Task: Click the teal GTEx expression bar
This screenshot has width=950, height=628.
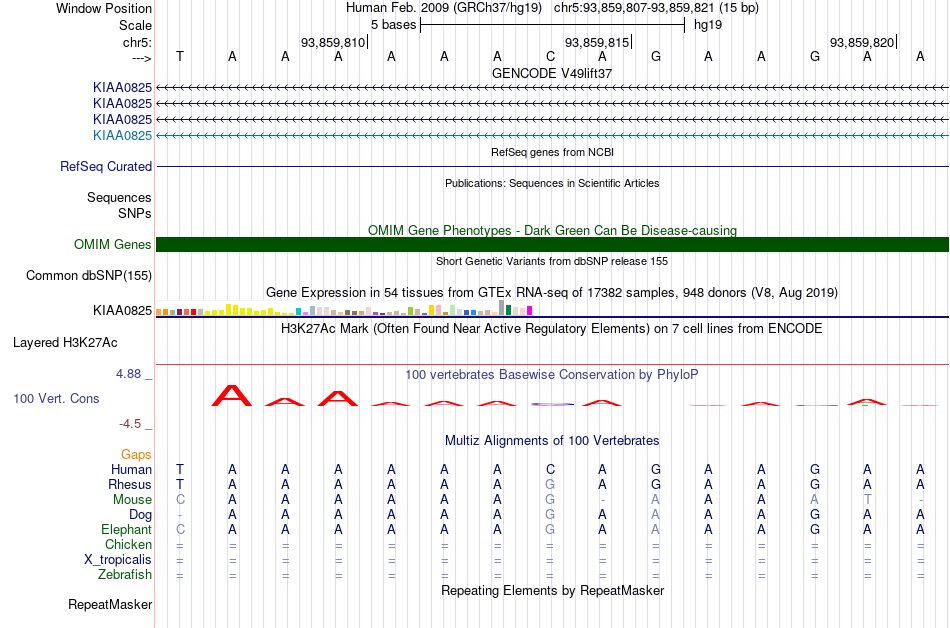Action: (x=299, y=312)
